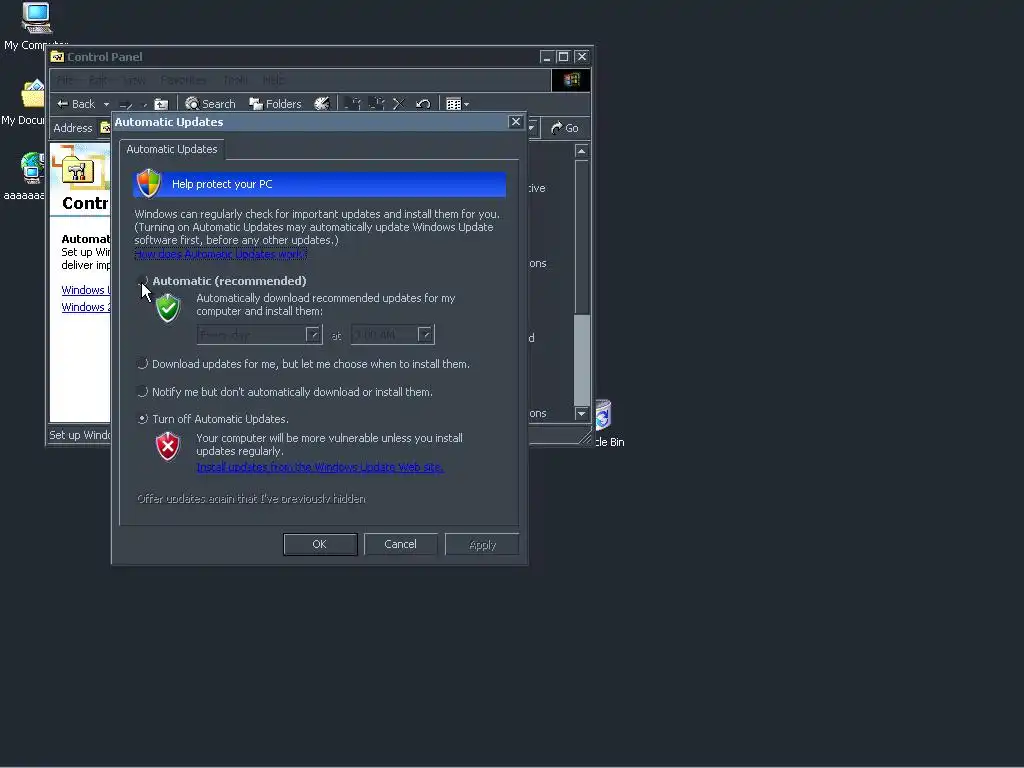Open the Edit menu
The image size is (1024, 768).
(97, 80)
